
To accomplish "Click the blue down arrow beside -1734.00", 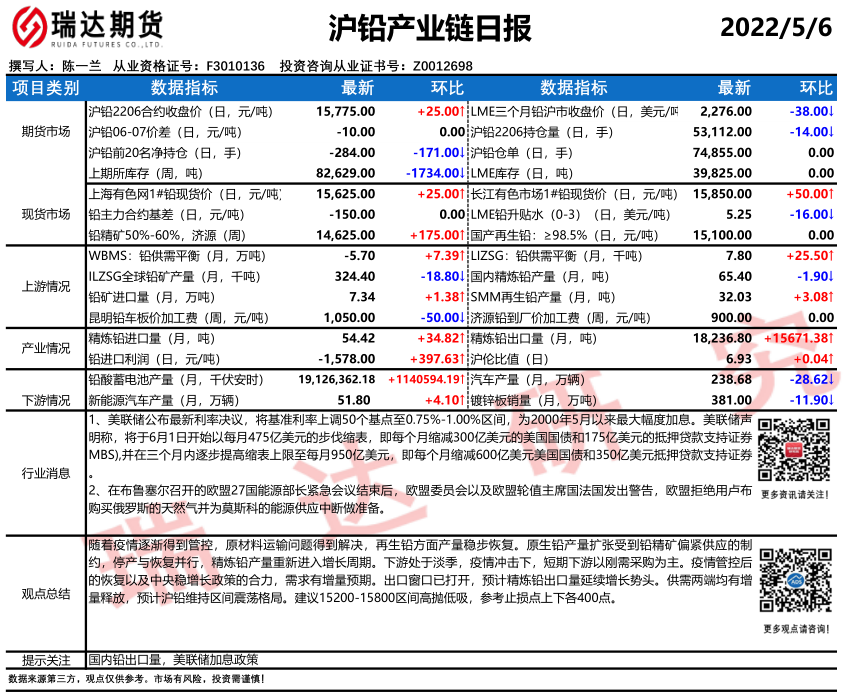I will pyautogui.click(x=465, y=173).
